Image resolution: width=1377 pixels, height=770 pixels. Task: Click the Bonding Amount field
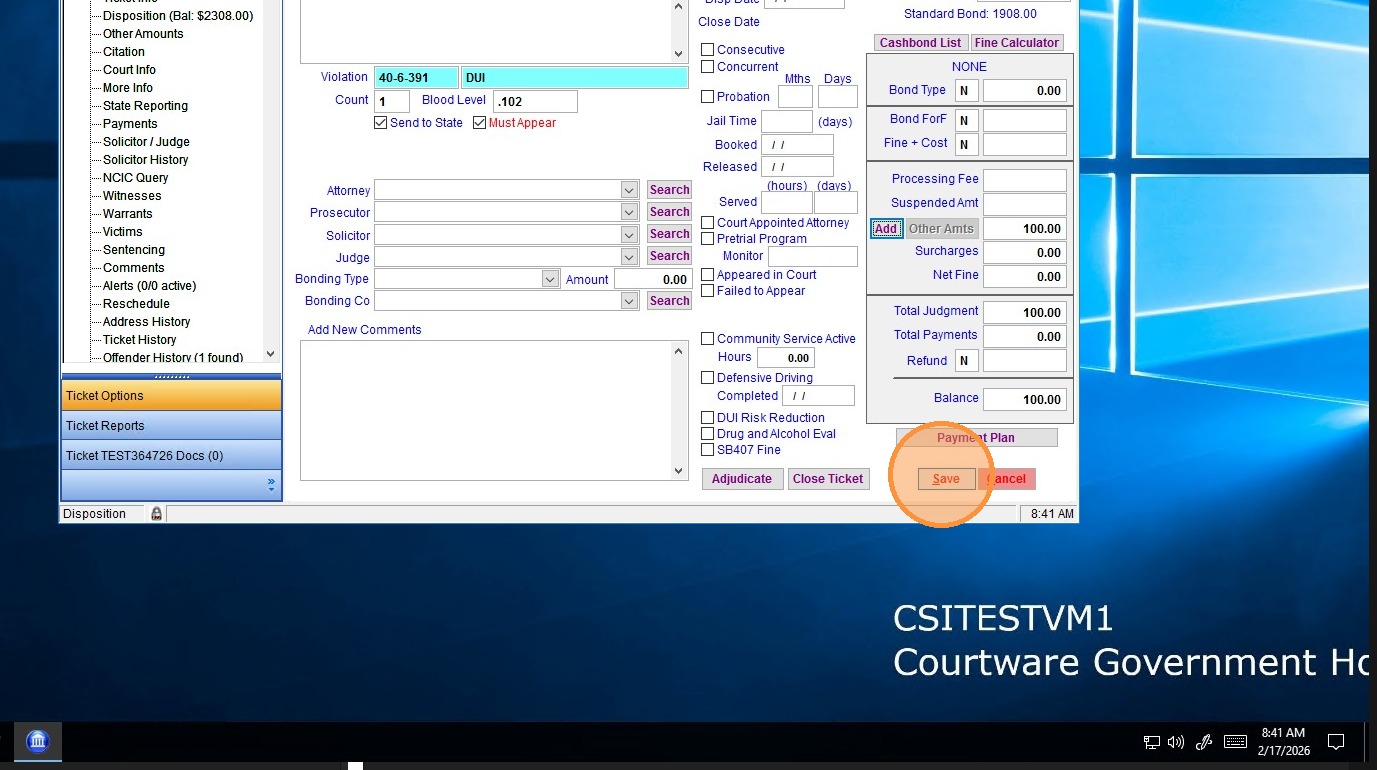[653, 280]
